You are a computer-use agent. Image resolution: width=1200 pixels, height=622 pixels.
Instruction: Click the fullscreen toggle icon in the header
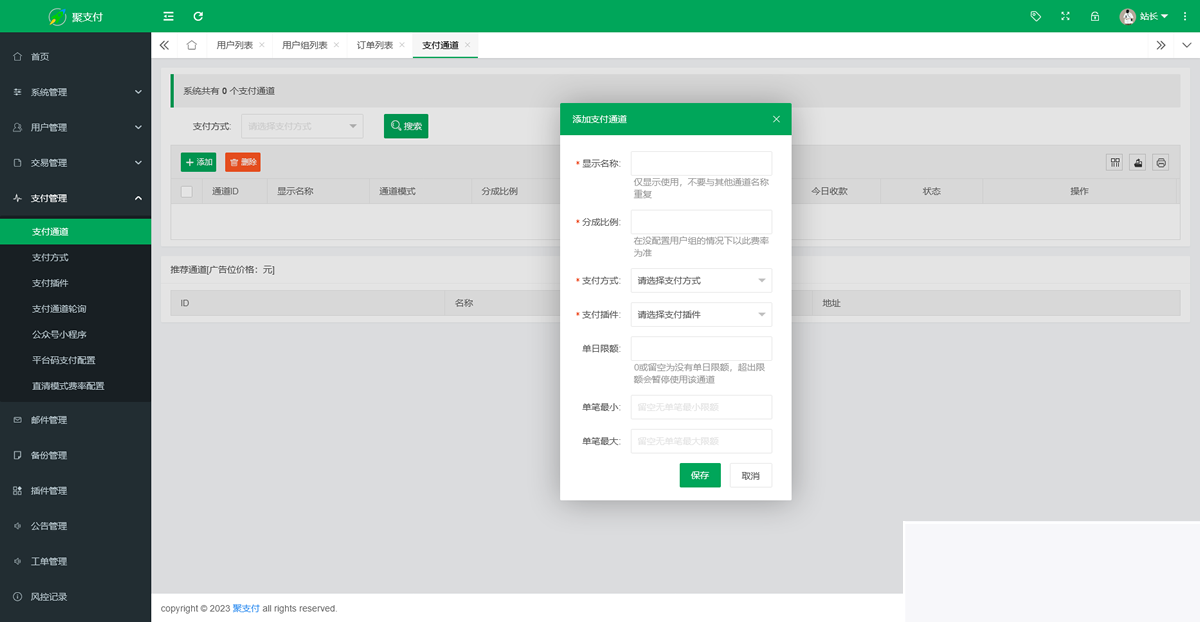[x=1065, y=16]
